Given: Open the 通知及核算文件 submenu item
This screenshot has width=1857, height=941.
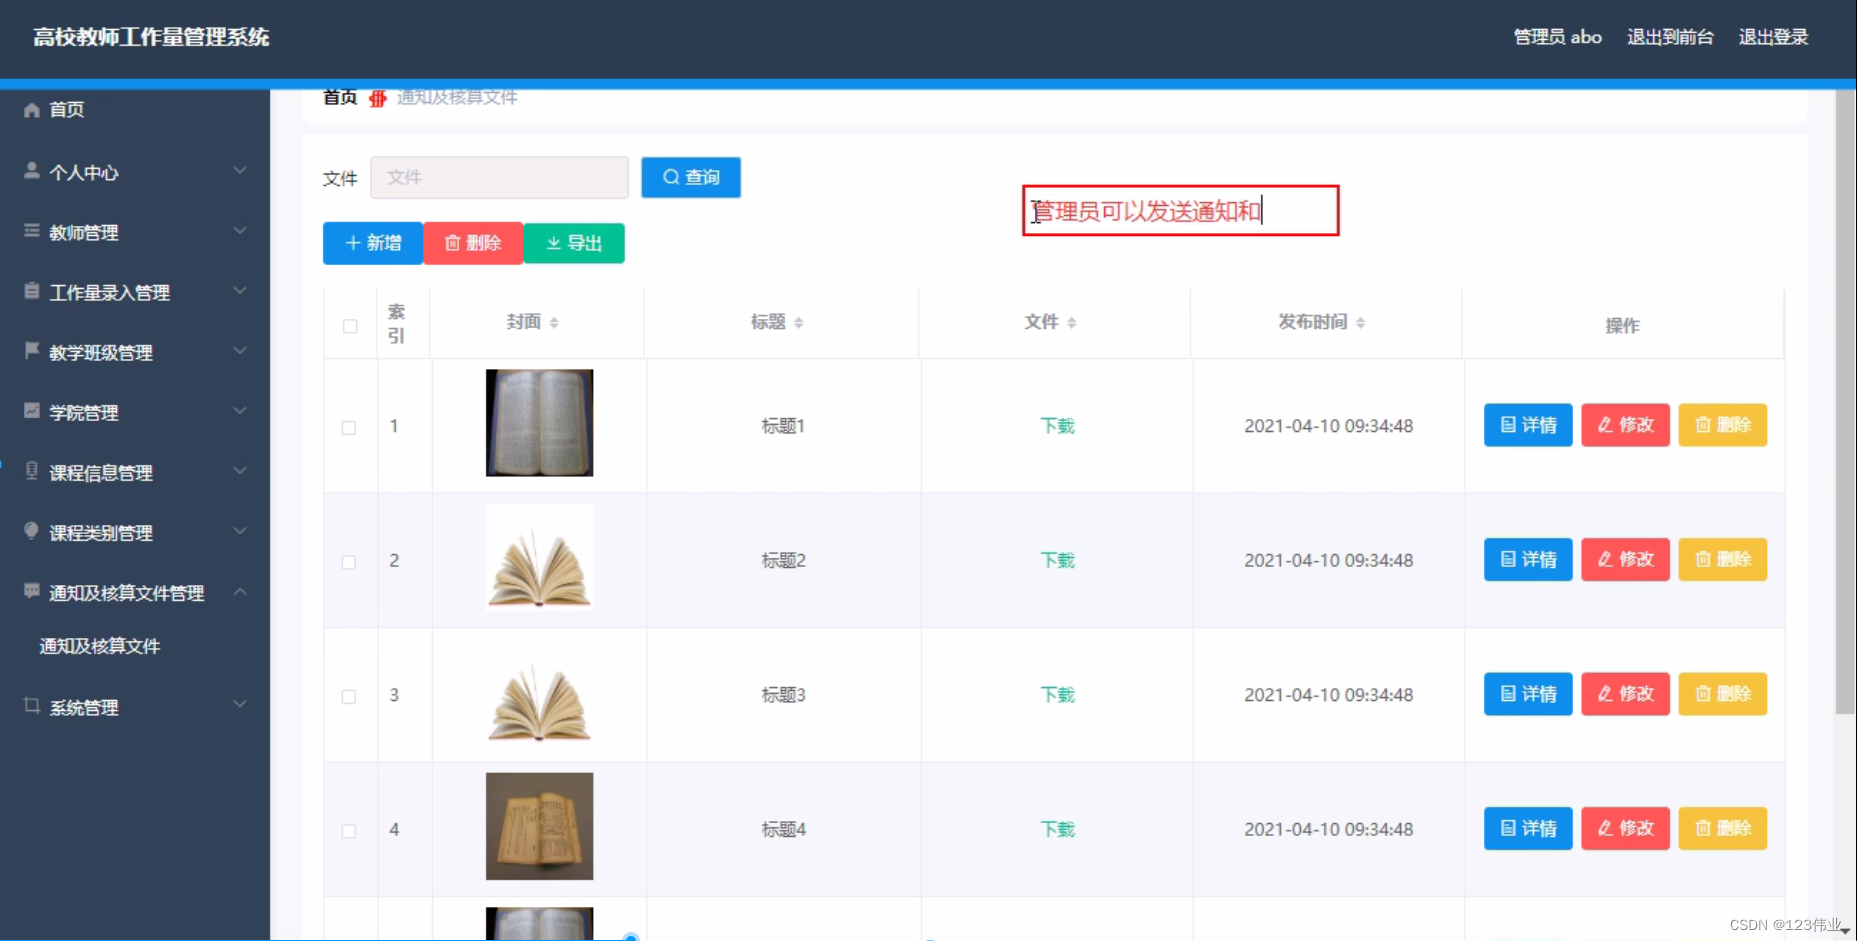Looking at the screenshot, I should (100, 646).
